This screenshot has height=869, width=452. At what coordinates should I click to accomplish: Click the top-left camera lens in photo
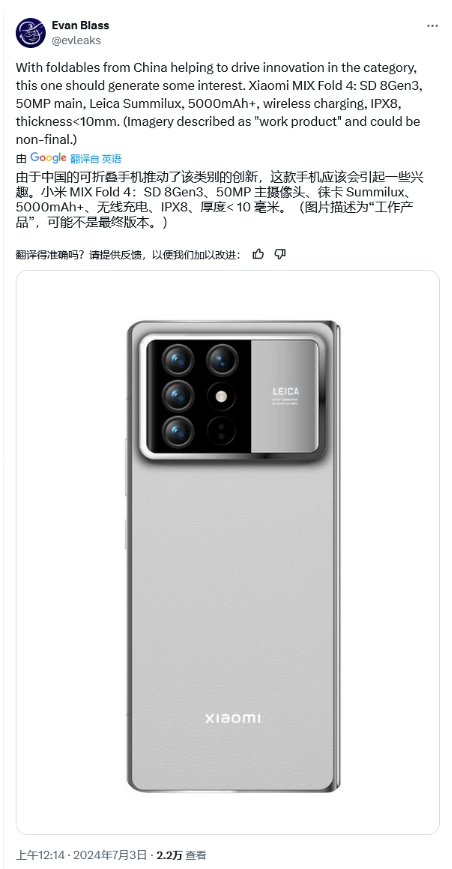coord(178,360)
